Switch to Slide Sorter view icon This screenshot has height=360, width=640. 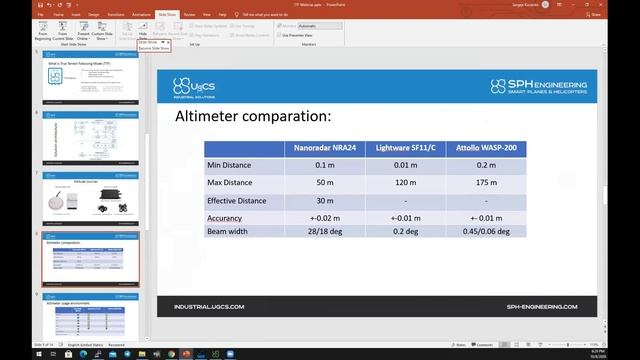coord(516,345)
